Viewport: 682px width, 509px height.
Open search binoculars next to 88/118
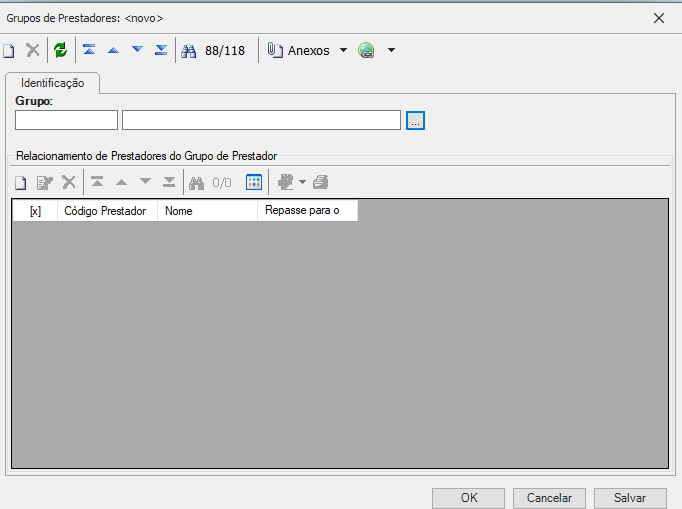pos(189,51)
